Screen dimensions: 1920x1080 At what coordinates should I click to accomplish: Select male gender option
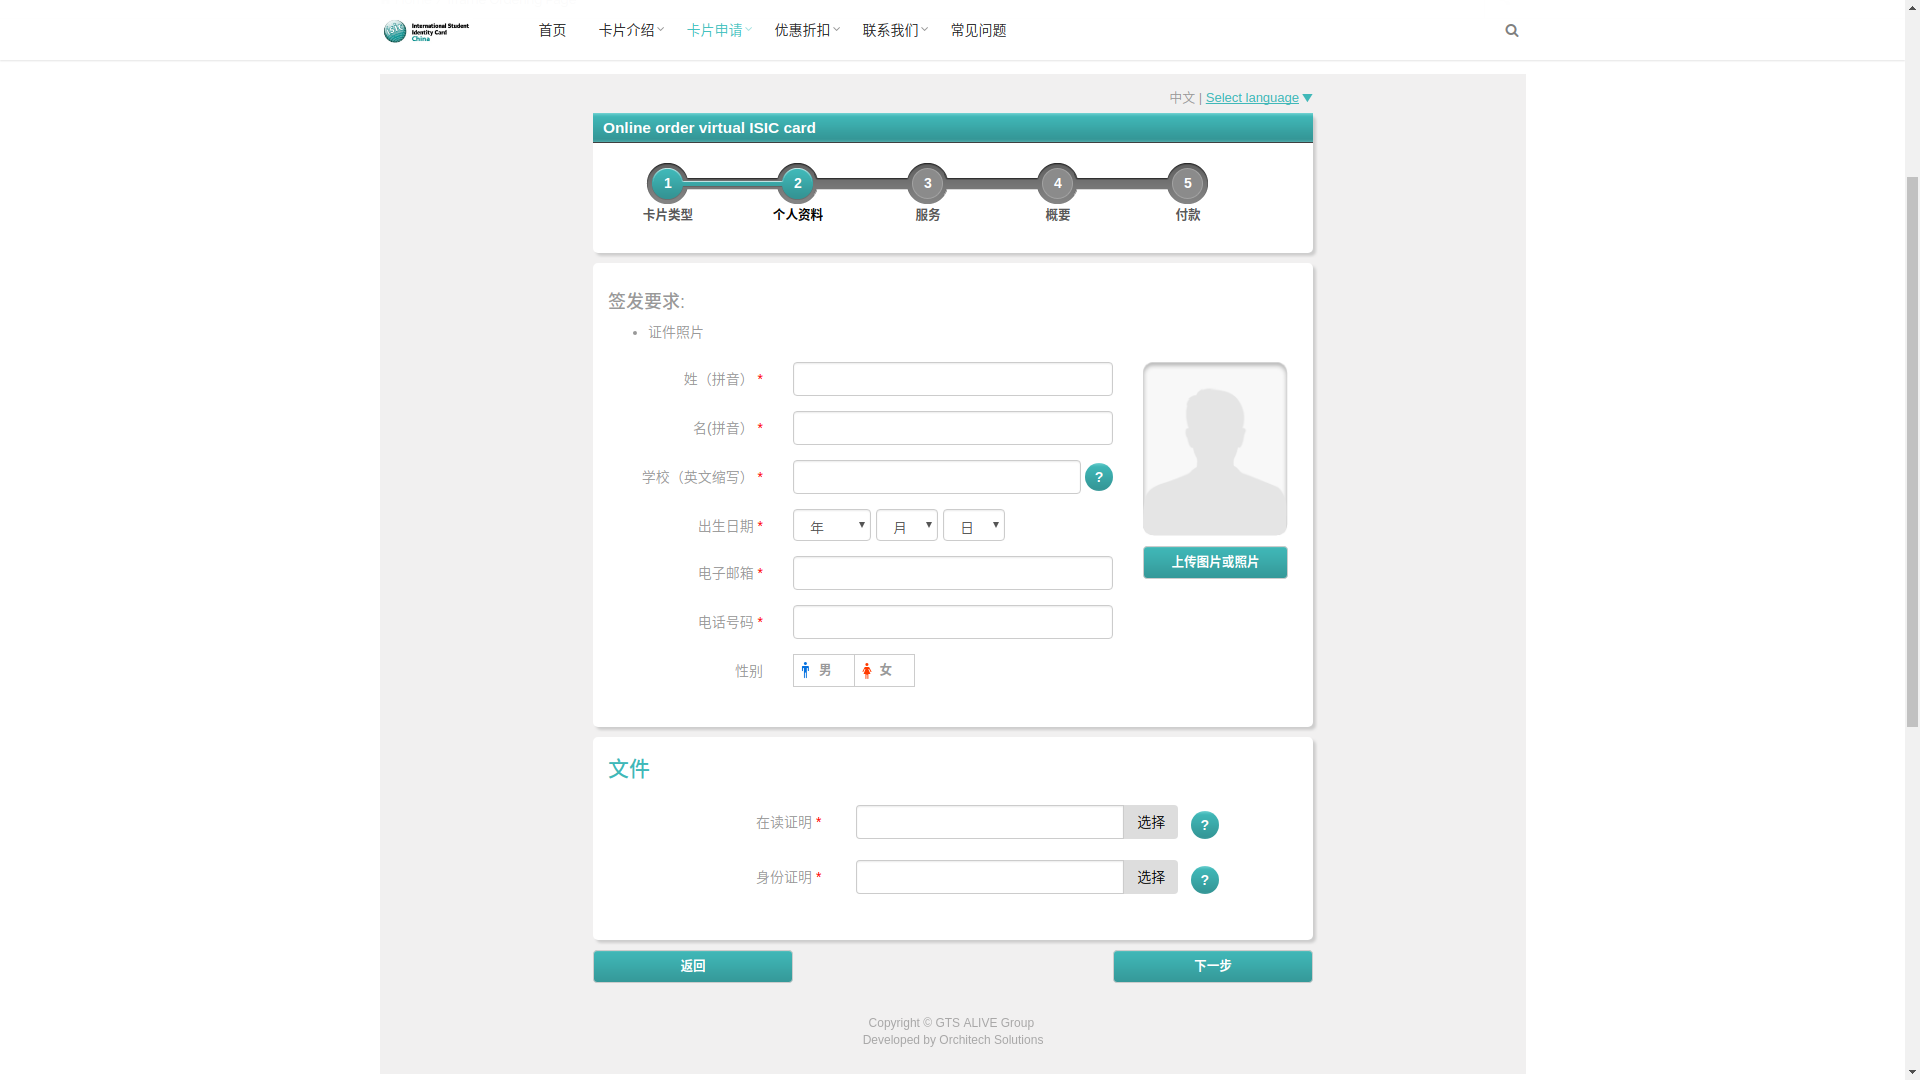point(823,670)
